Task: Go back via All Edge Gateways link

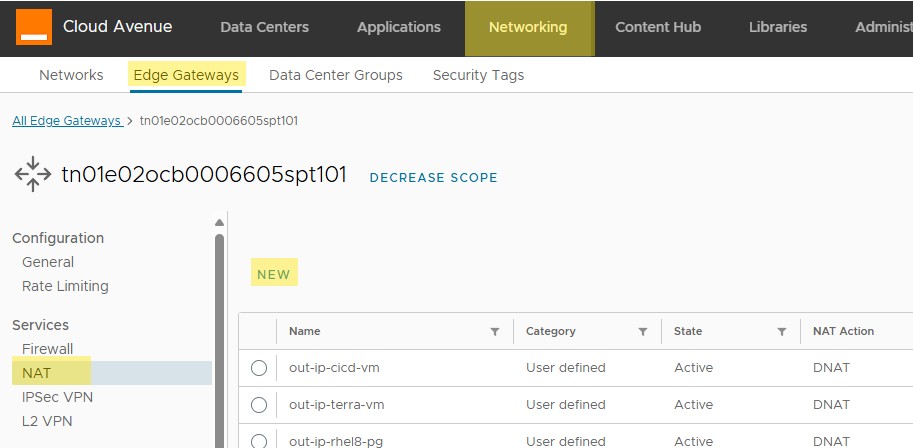Action: pyautogui.click(x=66, y=121)
